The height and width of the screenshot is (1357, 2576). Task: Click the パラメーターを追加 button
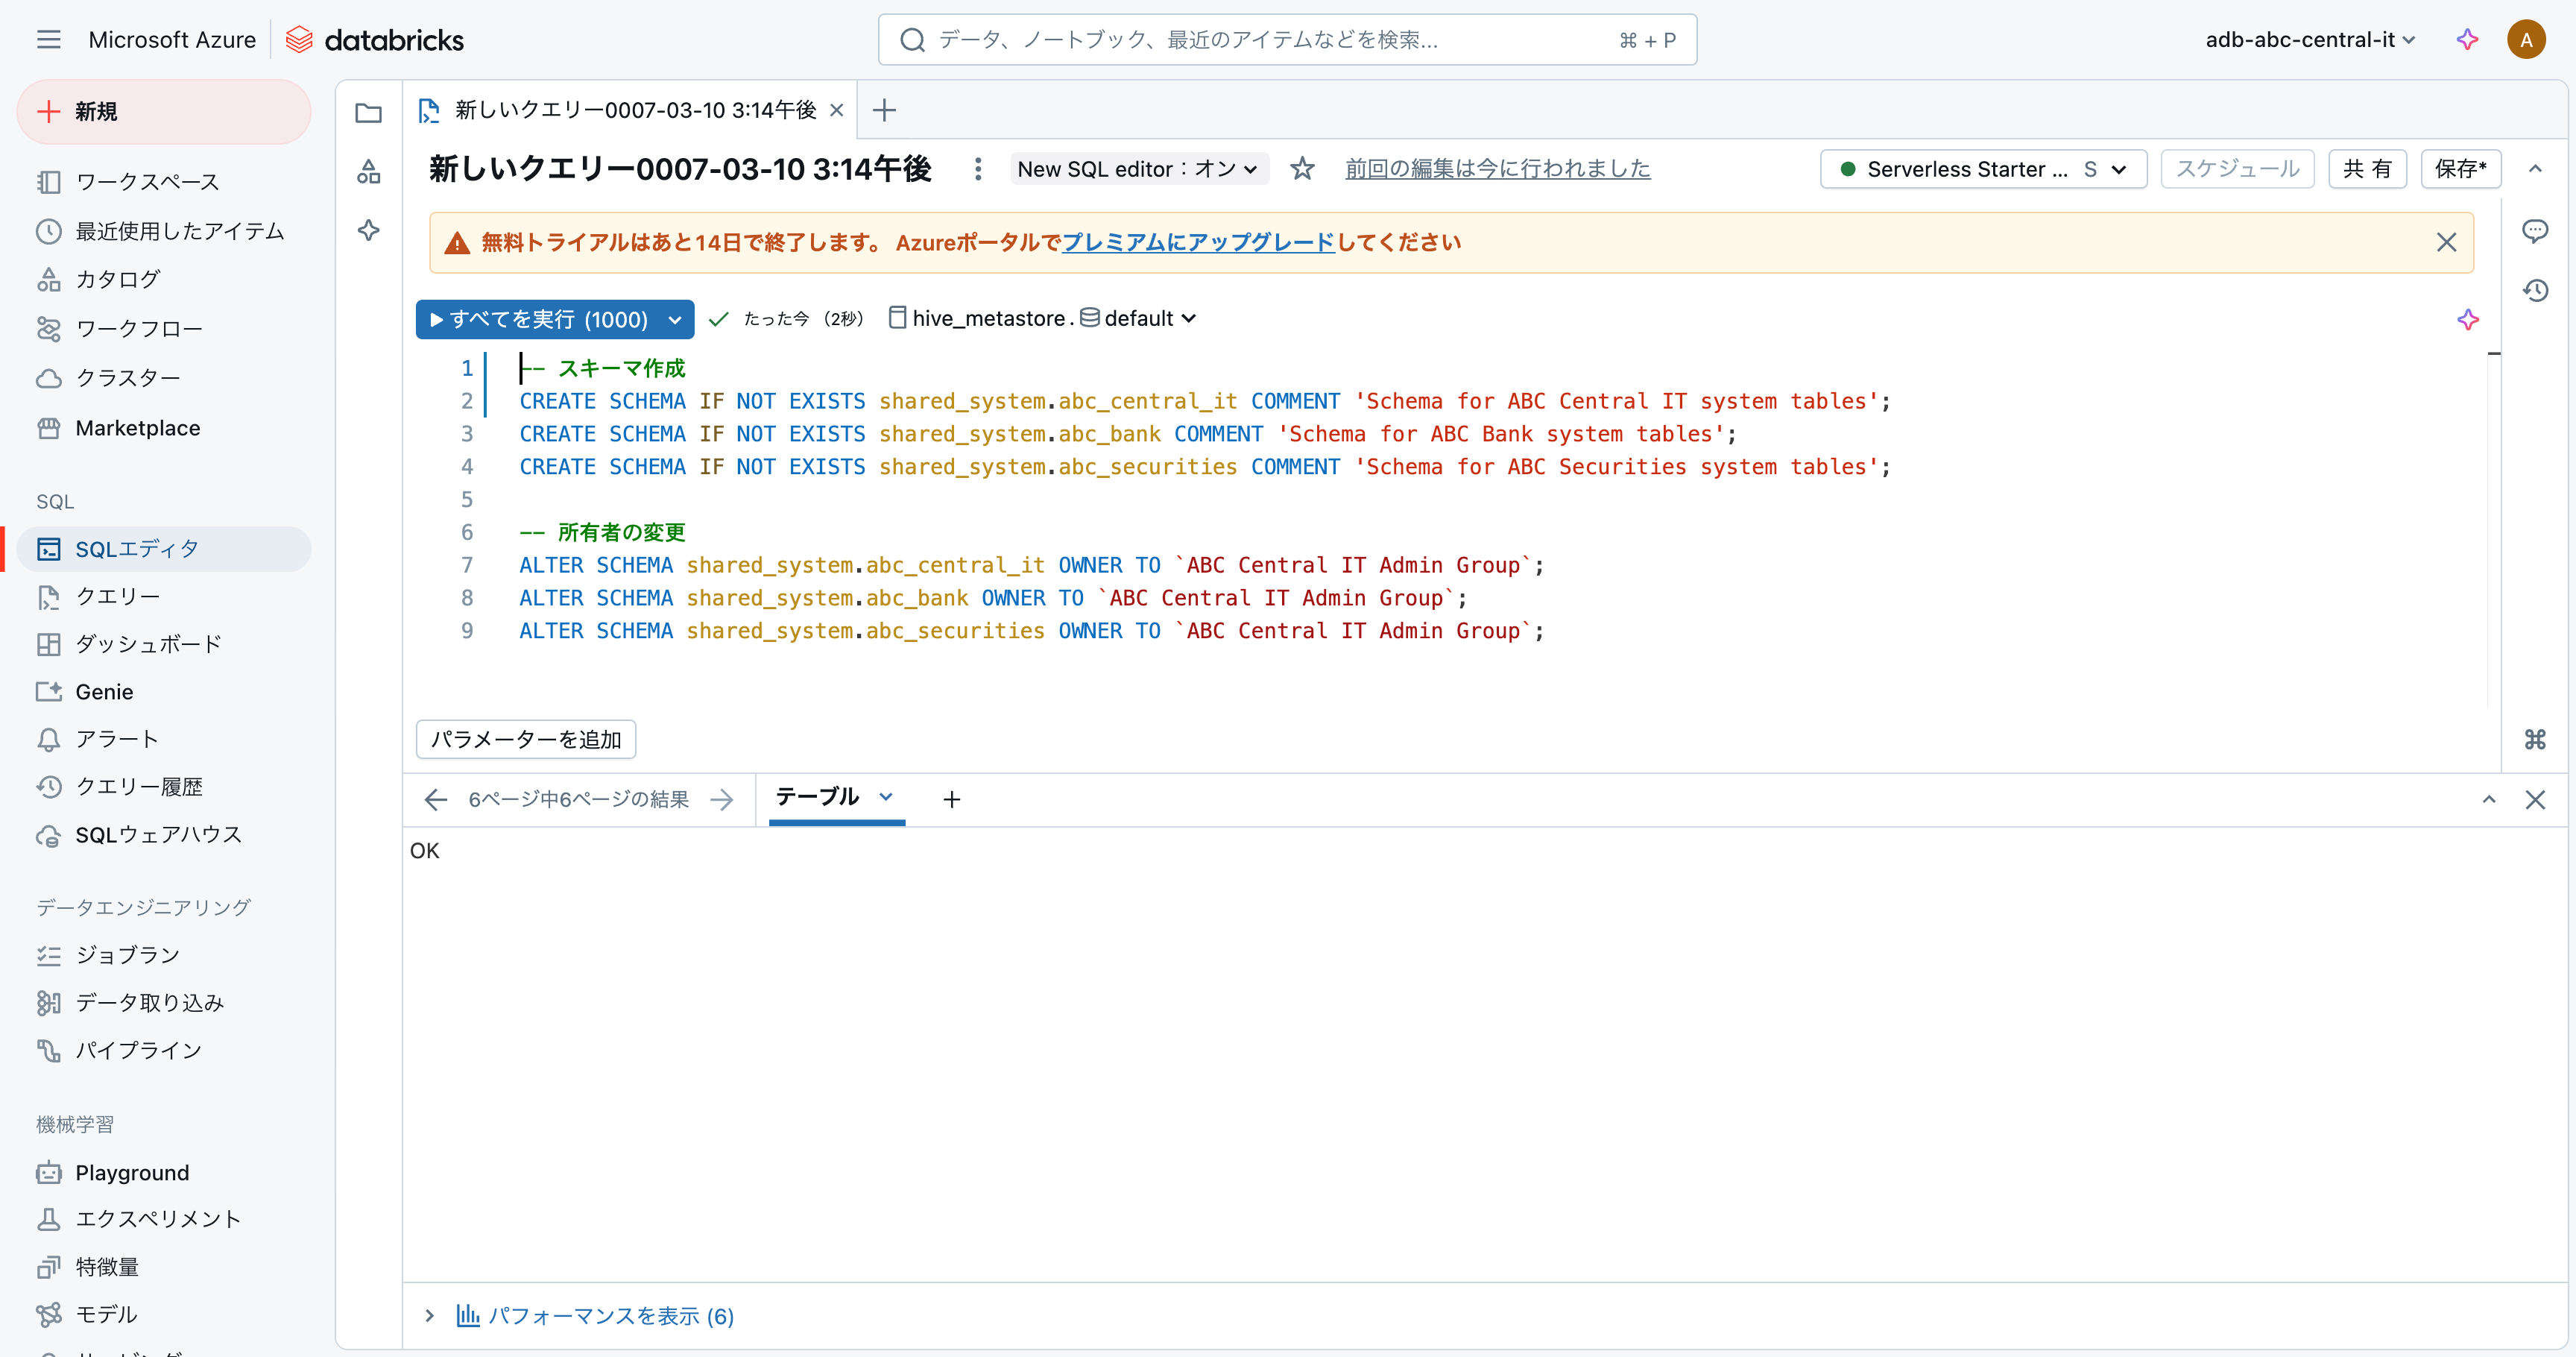(525, 739)
